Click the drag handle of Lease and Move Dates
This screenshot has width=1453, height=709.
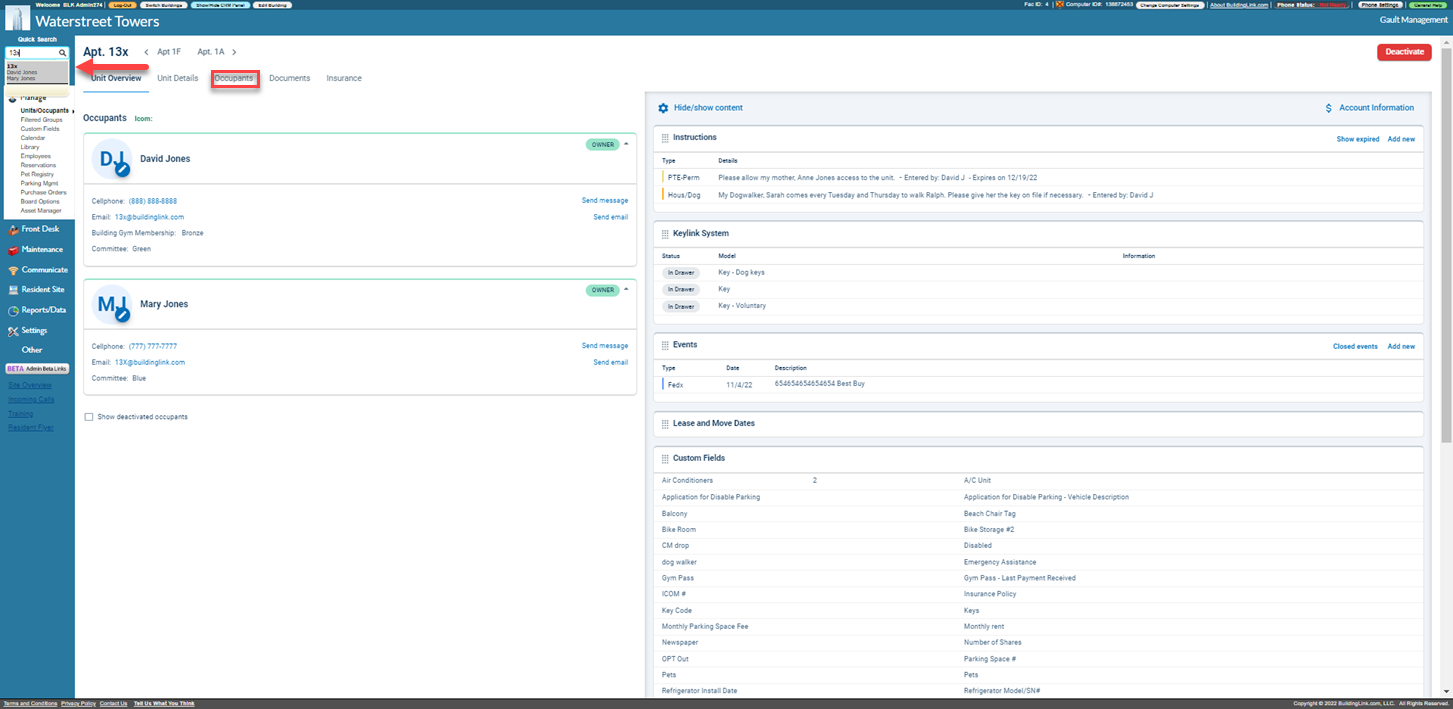pos(665,424)
